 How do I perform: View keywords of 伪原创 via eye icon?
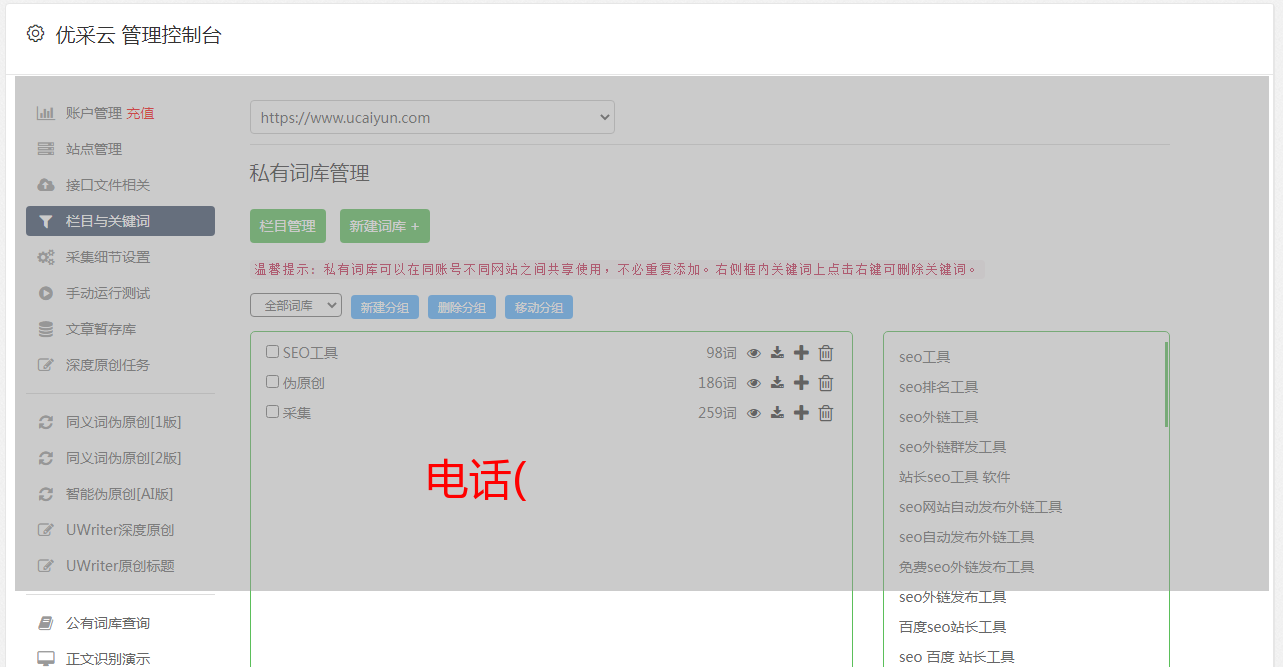[x=754, y=383]
